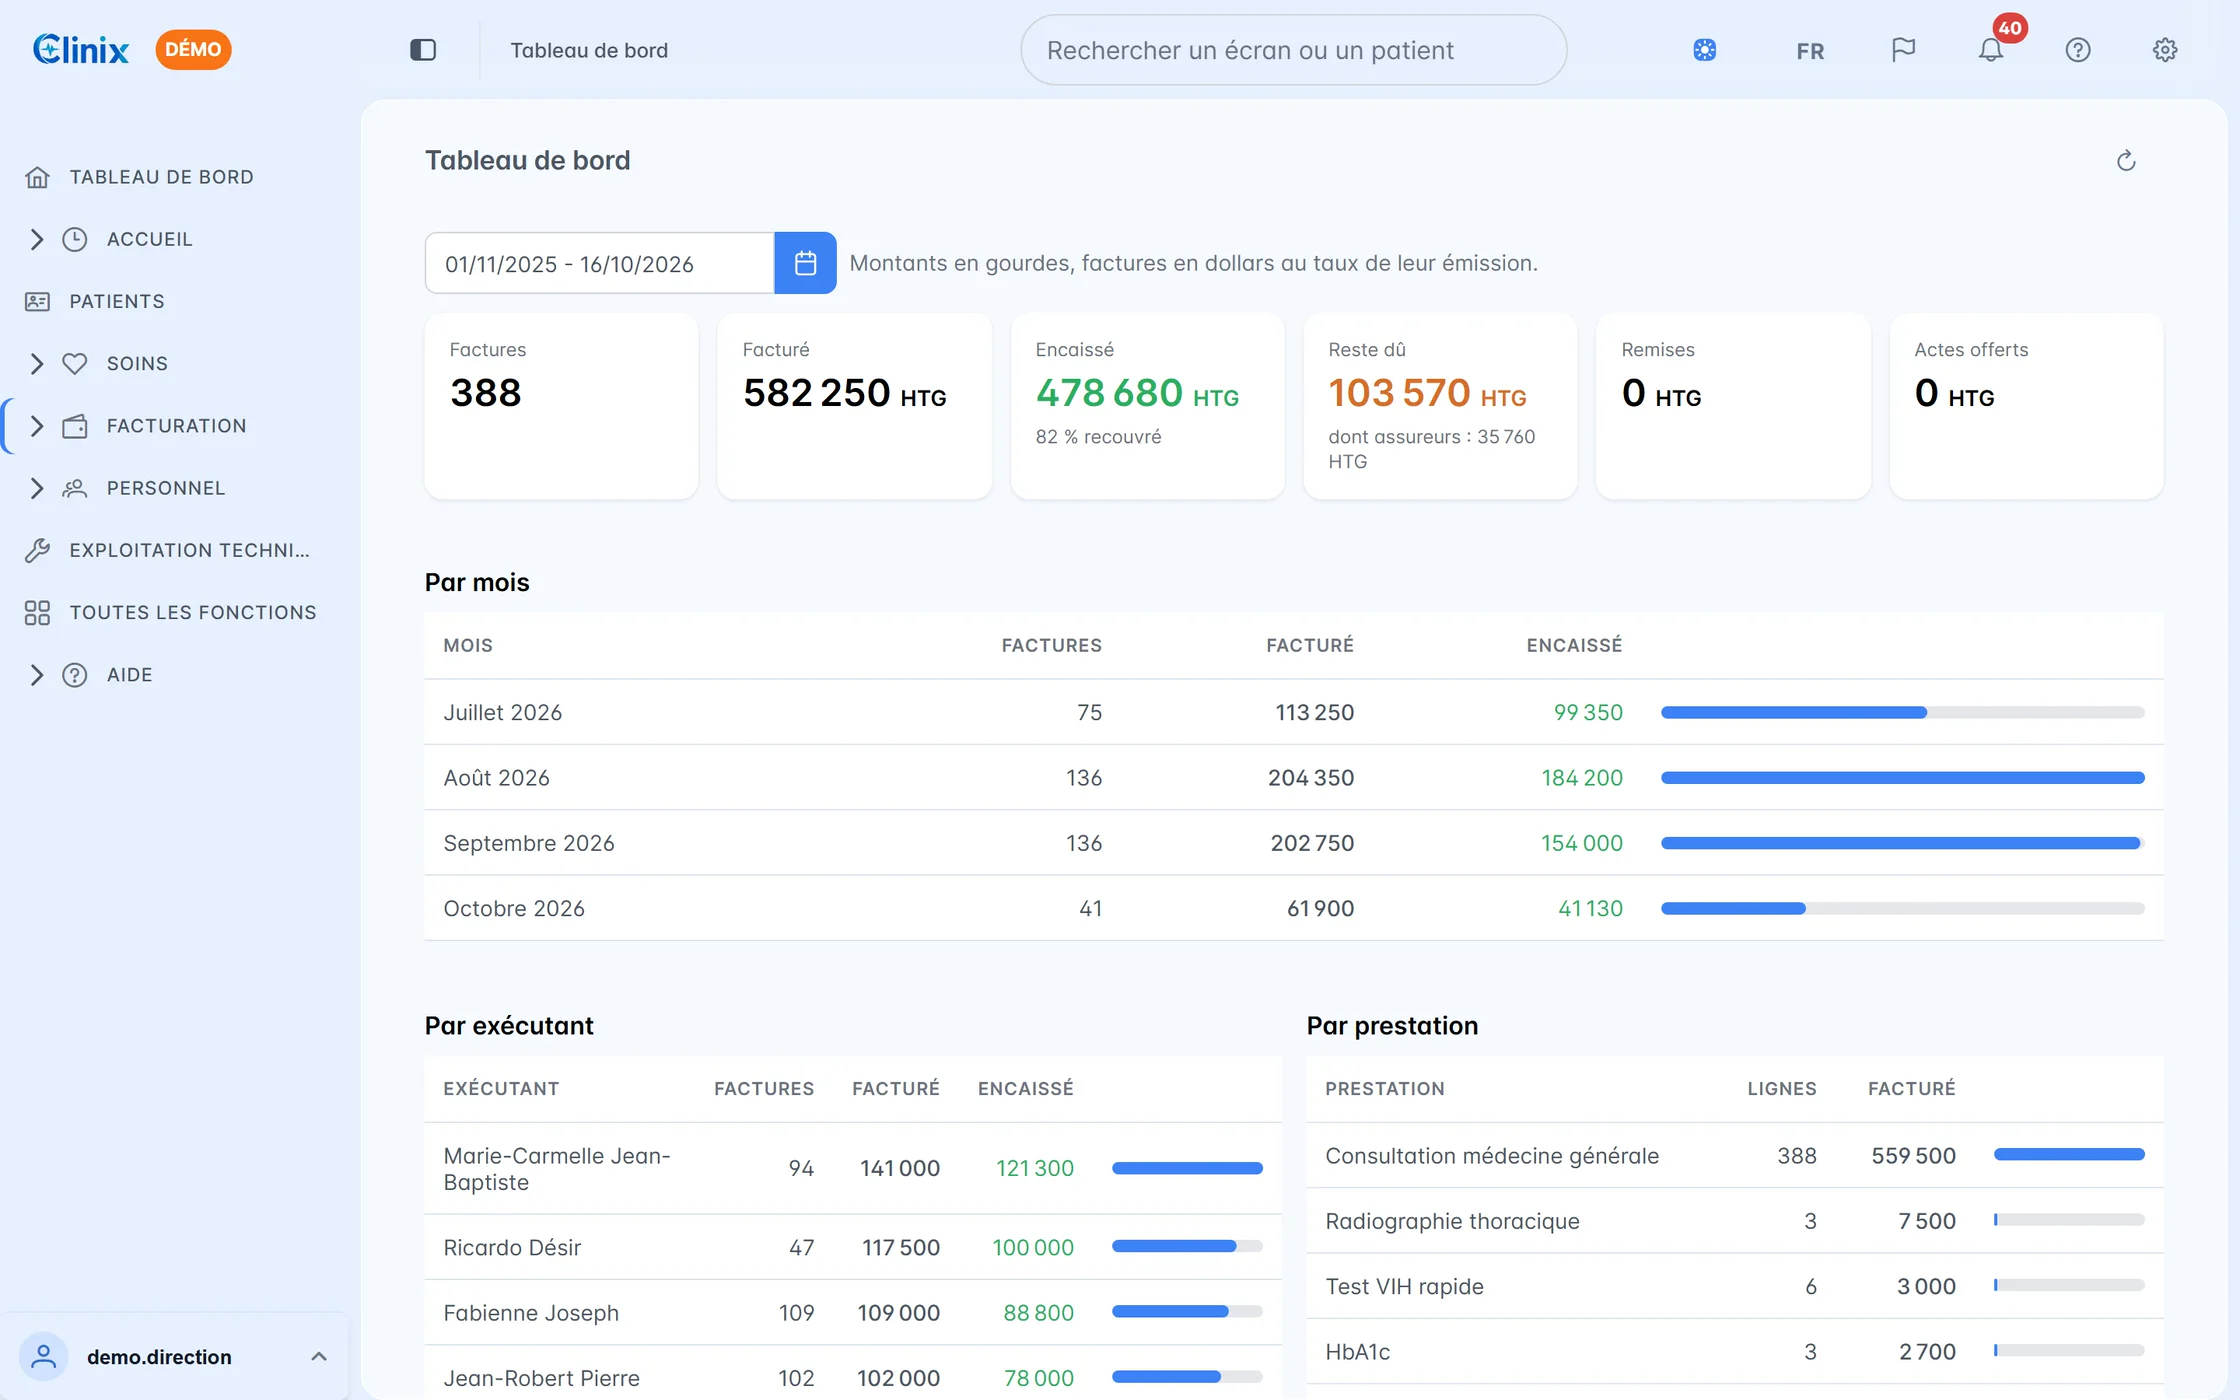
Task: Click the grid icon for Toutes les fonctions
Action: pos(37,613)
